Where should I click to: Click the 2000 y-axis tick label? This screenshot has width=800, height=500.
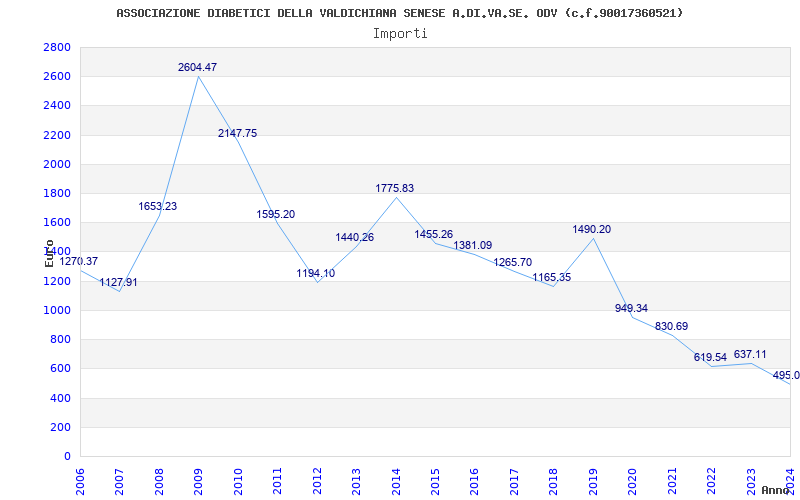click(x=57, y=164)
